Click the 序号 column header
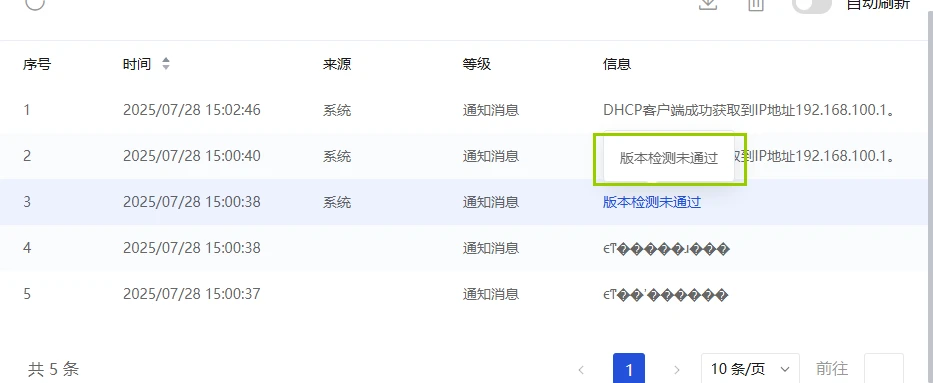Screen dimensions: 933x383 pyautogui.click(x=37, y=64)
